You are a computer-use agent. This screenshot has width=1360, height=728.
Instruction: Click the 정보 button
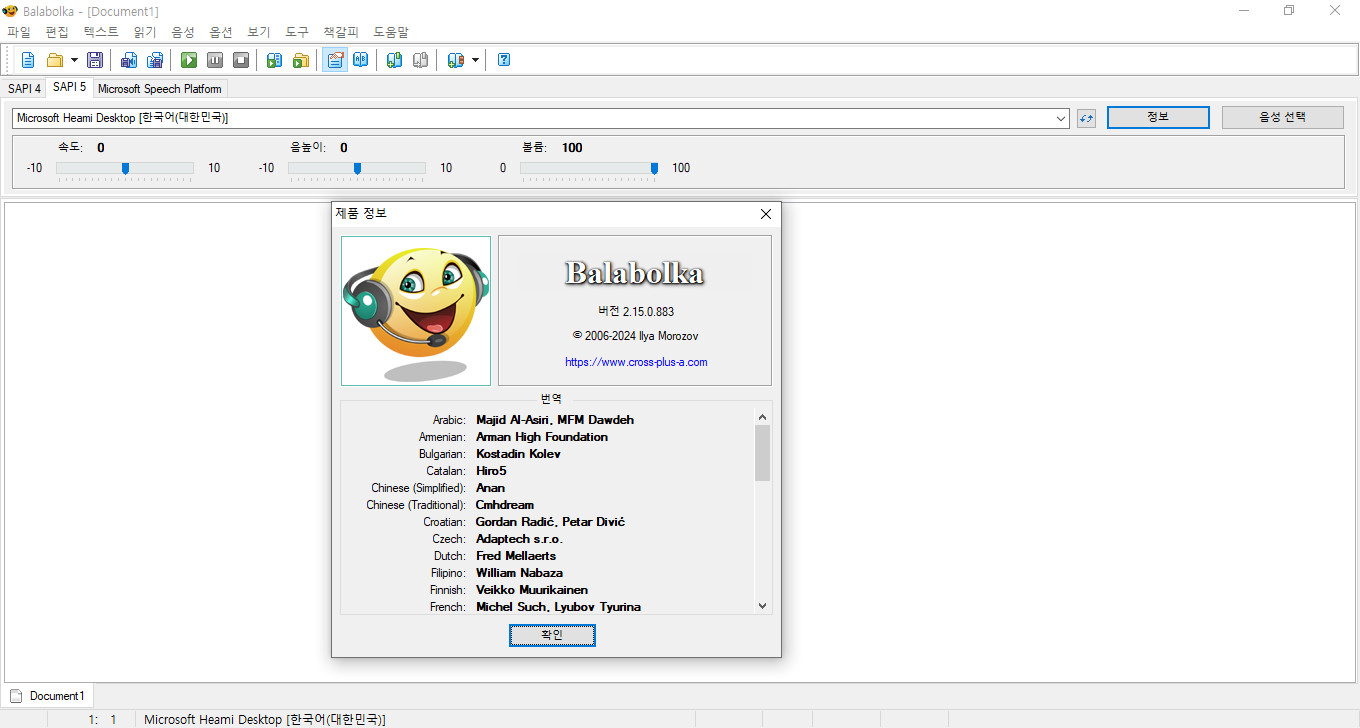(1159, 117)
